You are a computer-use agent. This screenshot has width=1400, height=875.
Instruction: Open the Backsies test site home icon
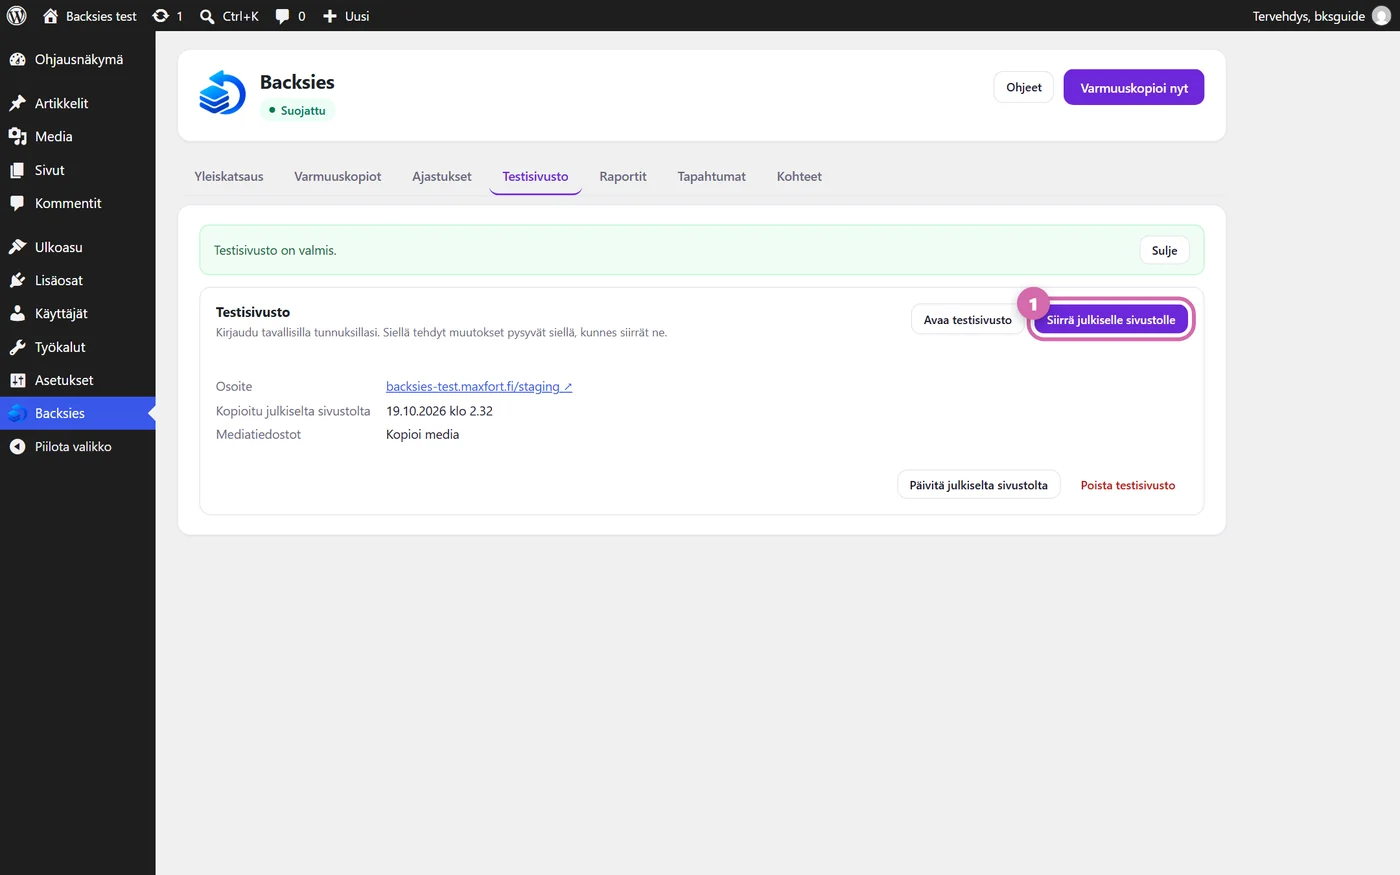(x=50, y=16)
